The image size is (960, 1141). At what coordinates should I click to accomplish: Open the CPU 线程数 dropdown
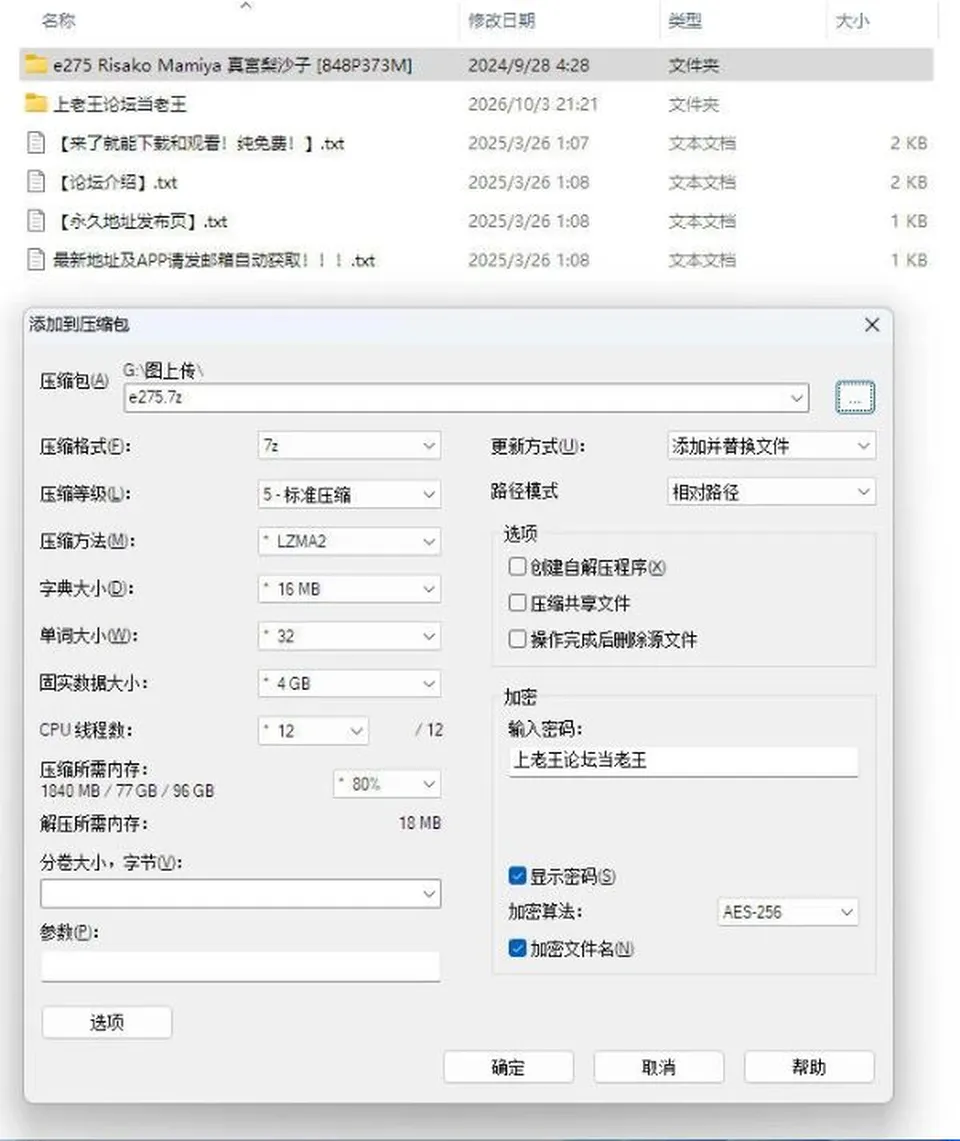click(x=313, y=731)
